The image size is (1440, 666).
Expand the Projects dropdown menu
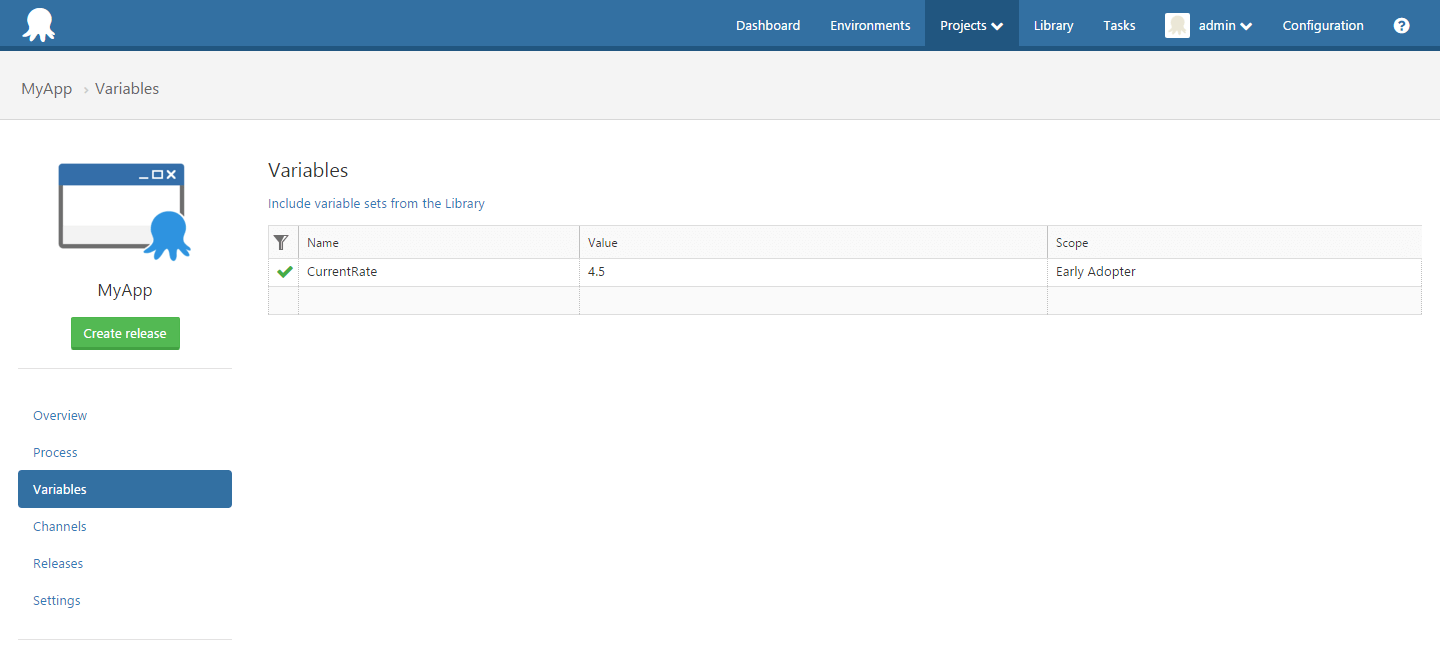971,26
